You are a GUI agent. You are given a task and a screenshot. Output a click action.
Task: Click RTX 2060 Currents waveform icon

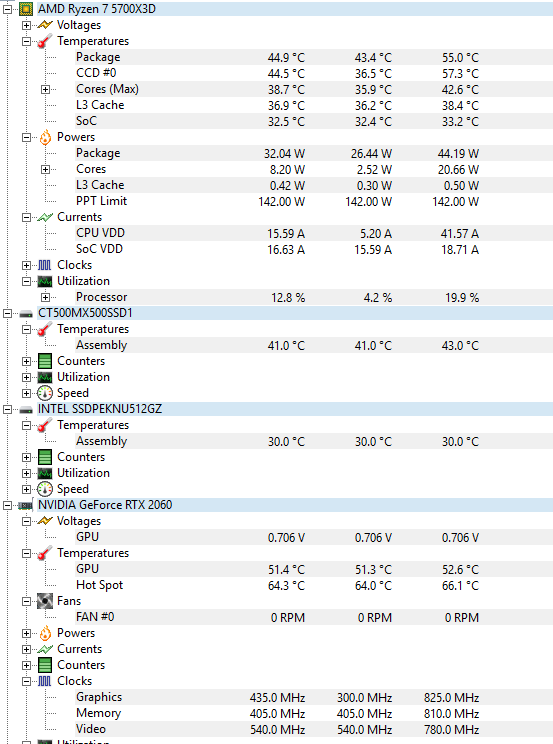tap(45, 649)
